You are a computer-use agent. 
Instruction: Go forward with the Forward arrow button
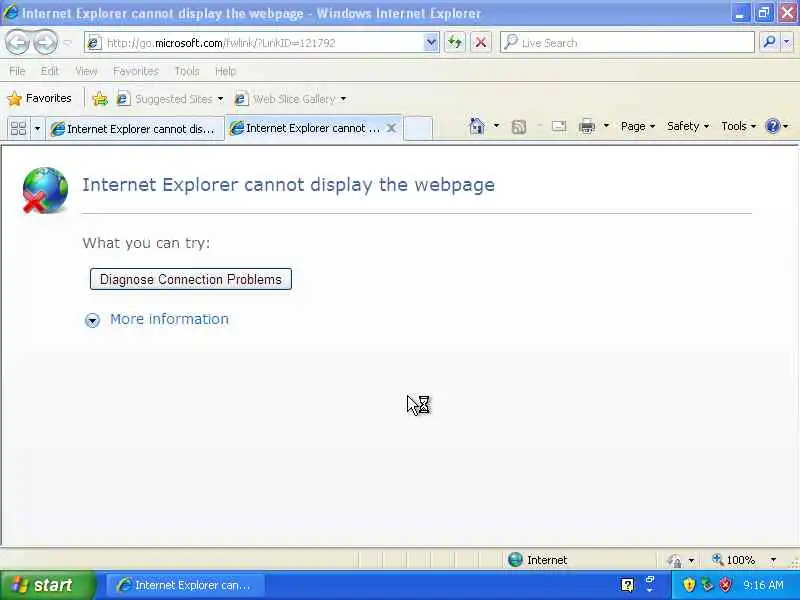click(x=45, y=43)
